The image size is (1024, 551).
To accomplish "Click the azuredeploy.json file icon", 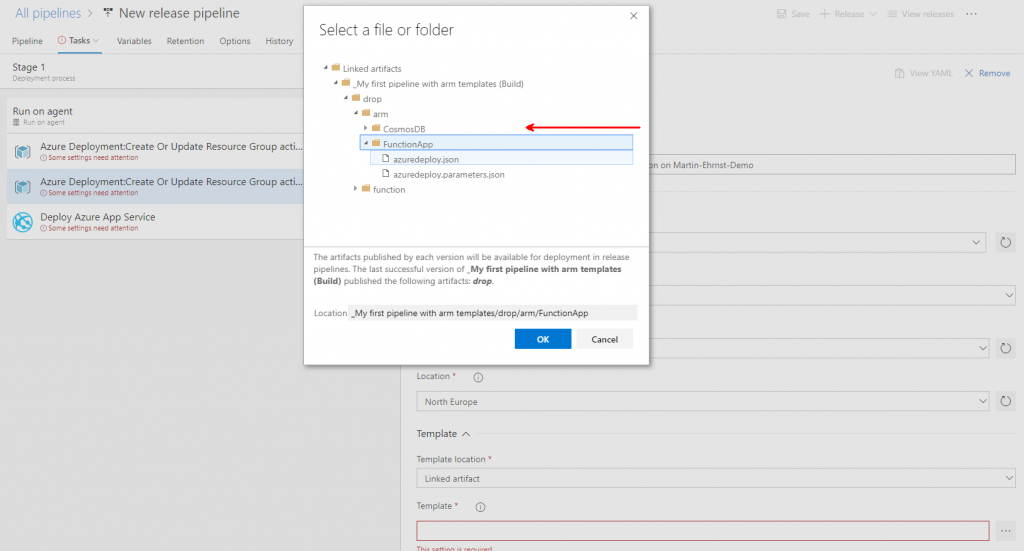I will click(386, 159).
